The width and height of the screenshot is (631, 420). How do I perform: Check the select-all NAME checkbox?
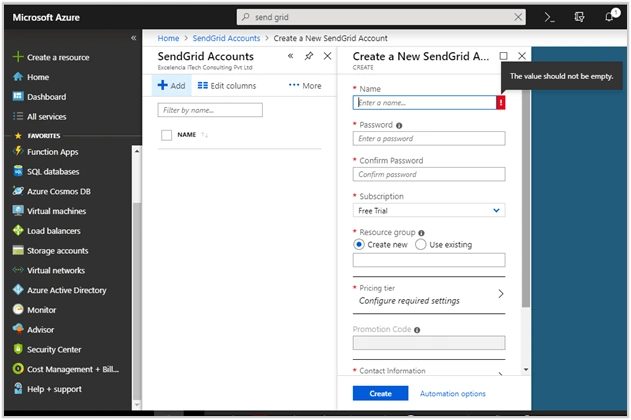166,135
